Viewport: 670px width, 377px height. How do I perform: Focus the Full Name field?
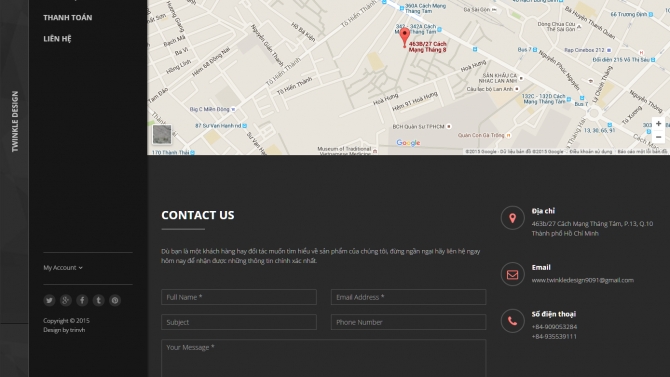coord(239,297)
